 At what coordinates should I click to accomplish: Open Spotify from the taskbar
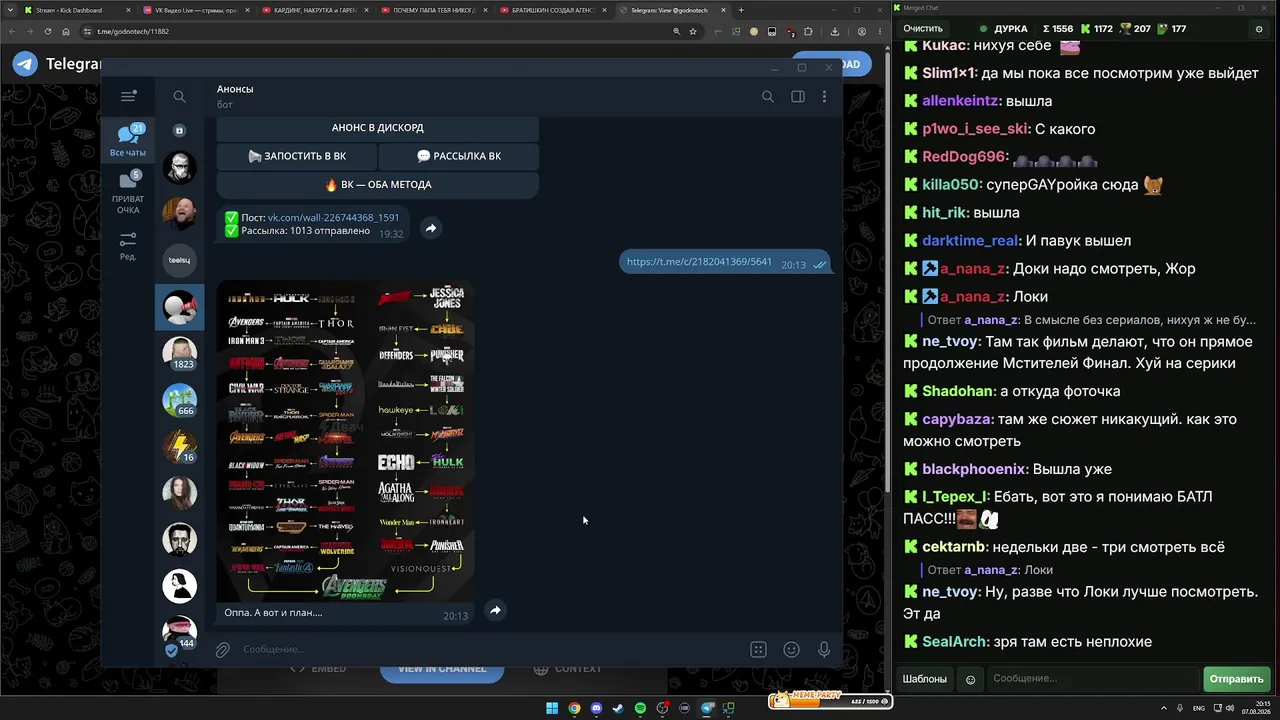tap(640, 709)
